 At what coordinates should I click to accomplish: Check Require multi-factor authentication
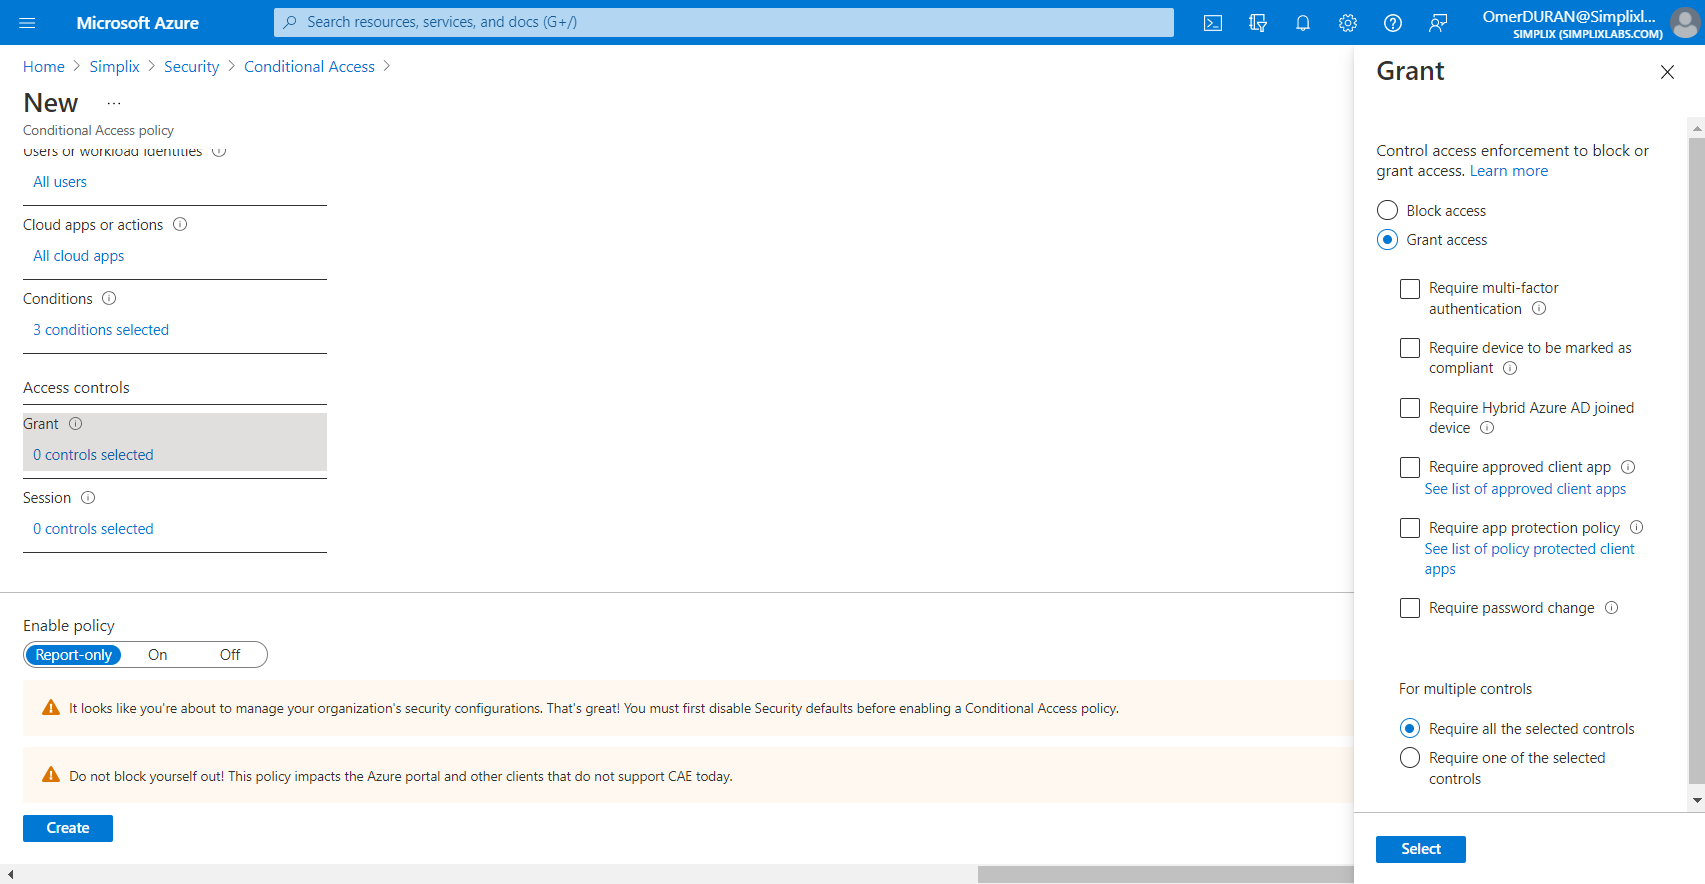[1410, 289]
